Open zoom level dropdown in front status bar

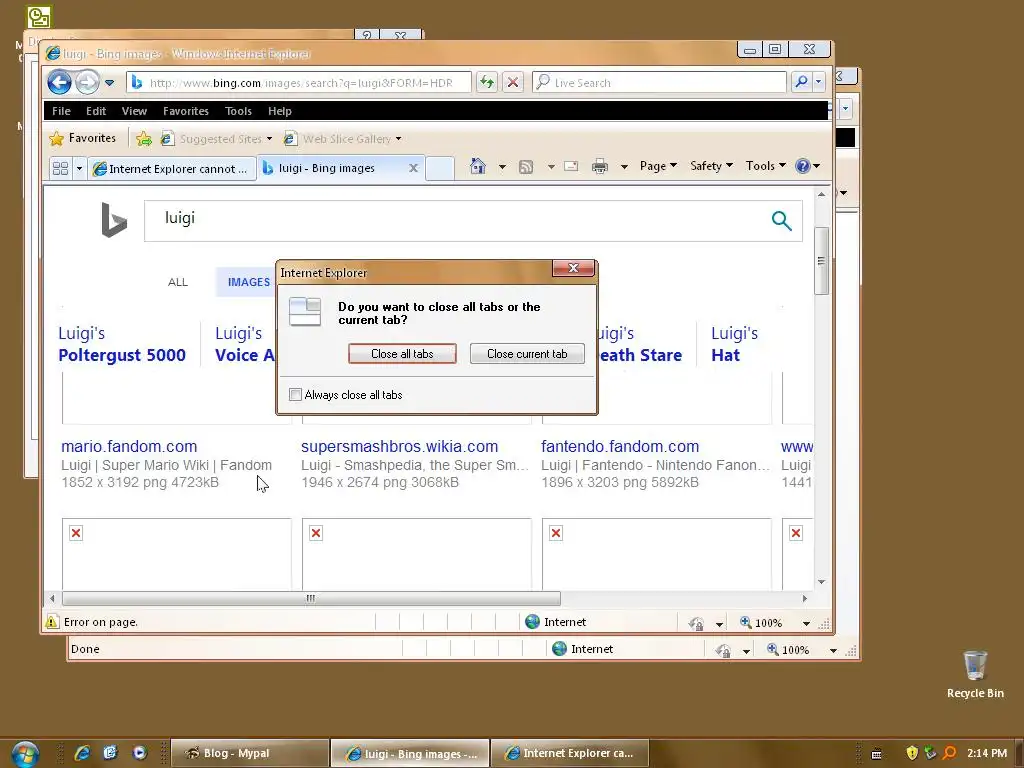click(806, 623)
